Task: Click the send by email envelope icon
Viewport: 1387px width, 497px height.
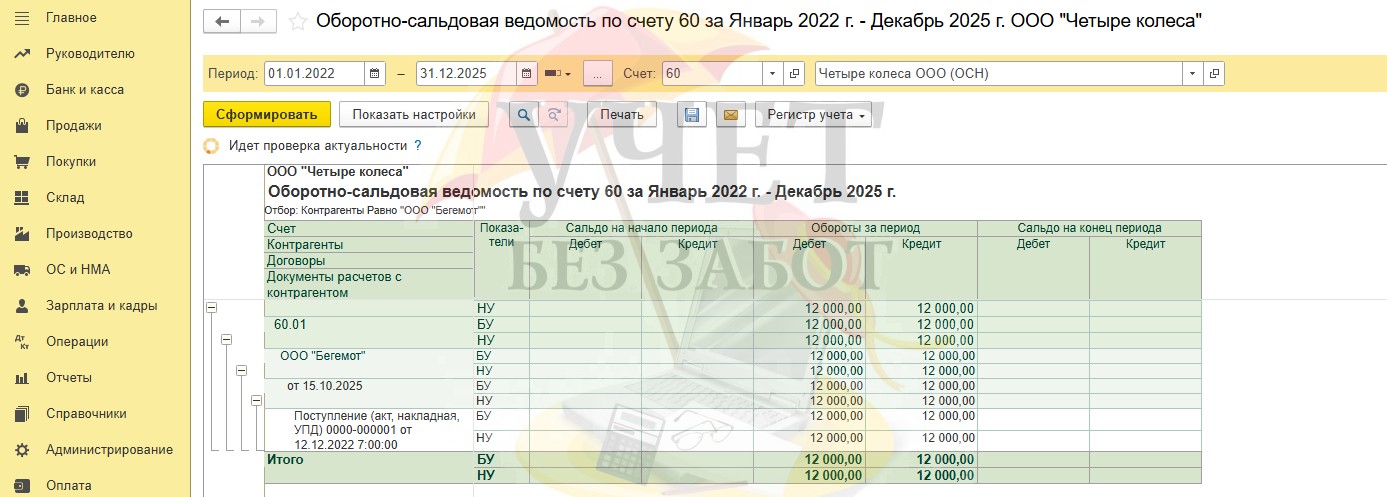Action: [730, 114]
